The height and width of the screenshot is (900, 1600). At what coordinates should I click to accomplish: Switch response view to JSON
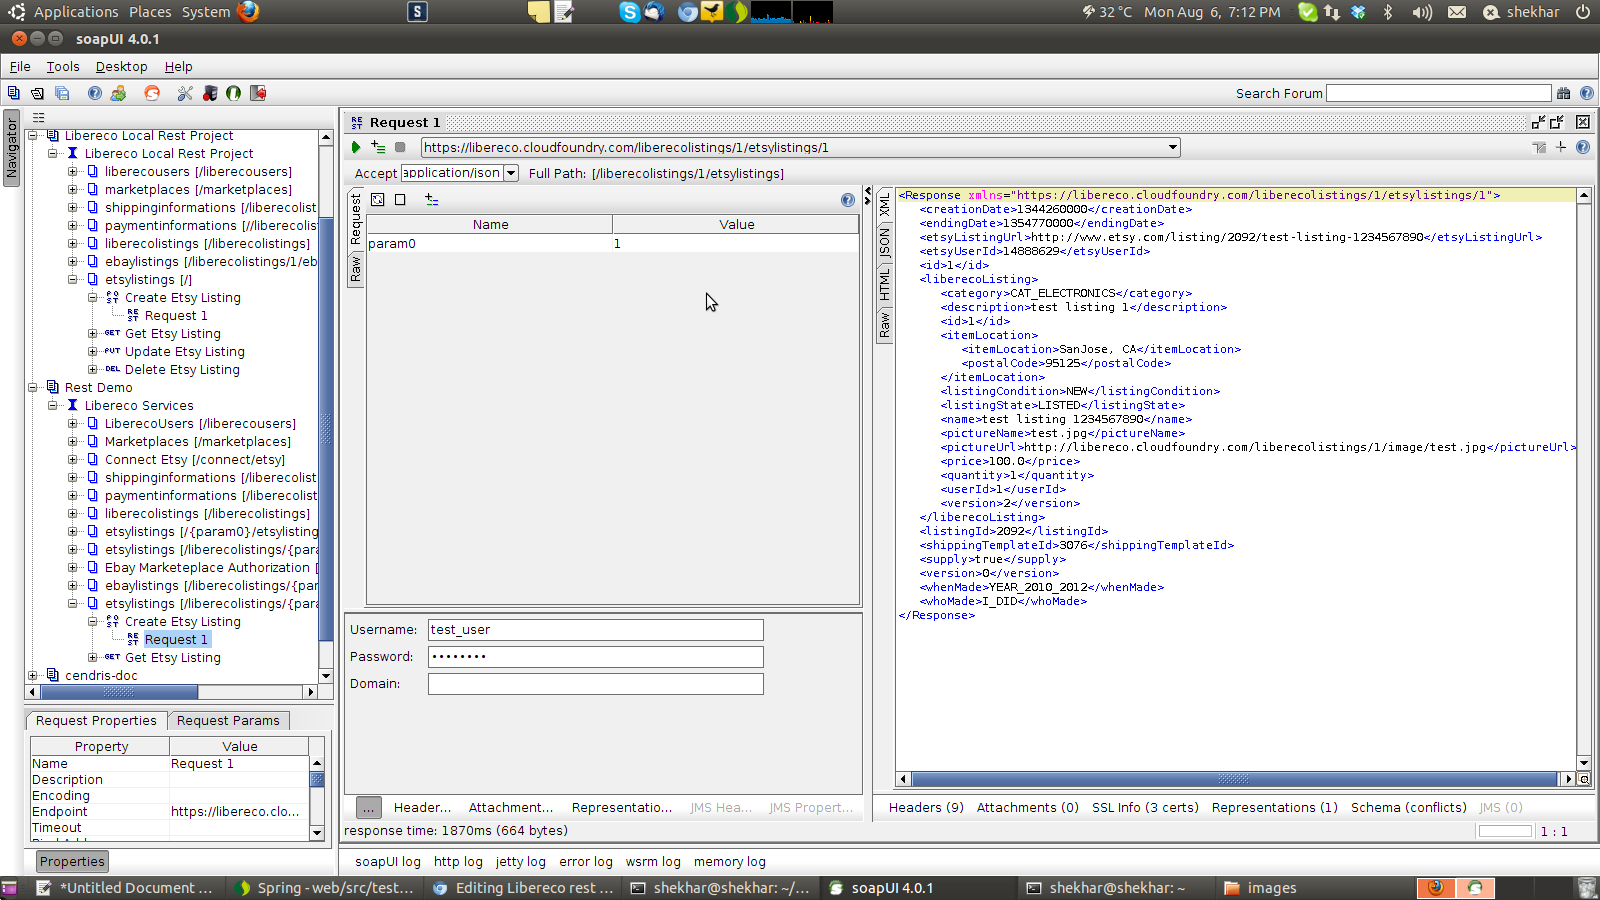point(884,242)
